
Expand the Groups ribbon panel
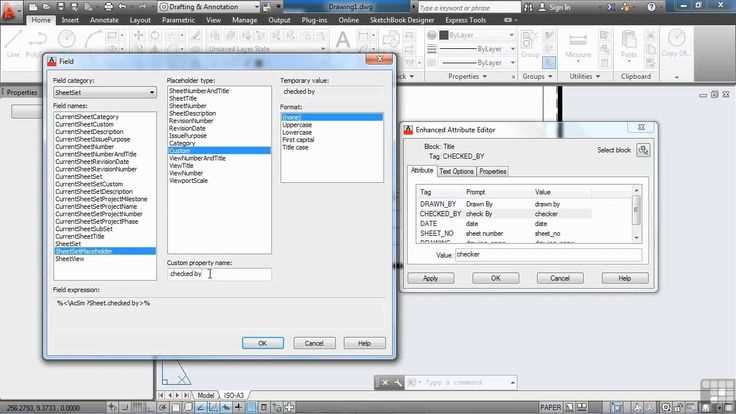point(537,76)
